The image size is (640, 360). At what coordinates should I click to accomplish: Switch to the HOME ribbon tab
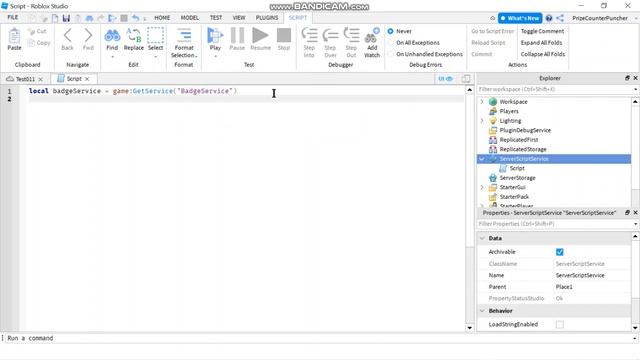(x=162, y=18)
